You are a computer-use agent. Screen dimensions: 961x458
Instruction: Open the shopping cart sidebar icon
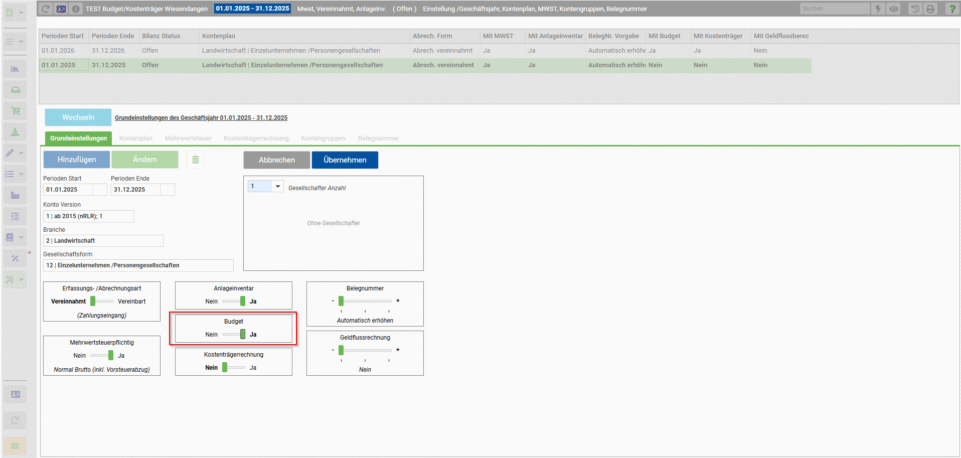[15, 111]
